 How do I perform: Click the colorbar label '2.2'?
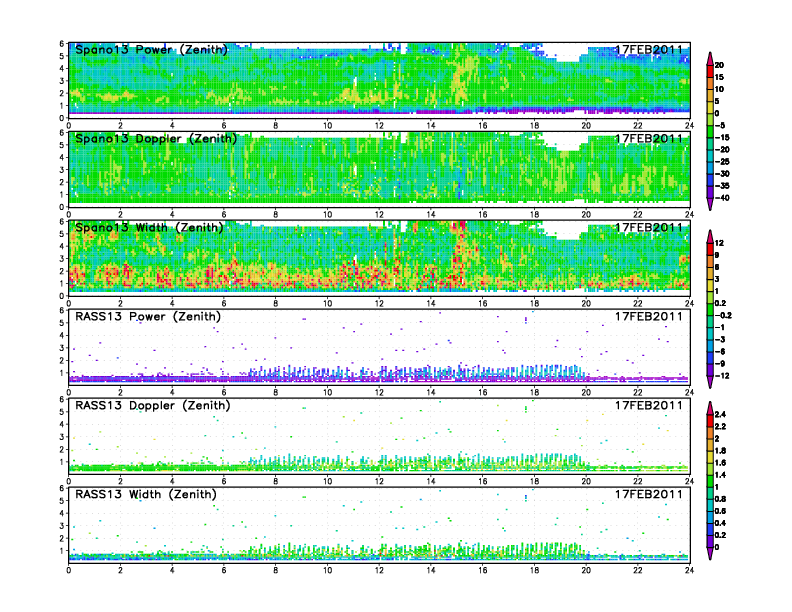(x=720, y=426)
